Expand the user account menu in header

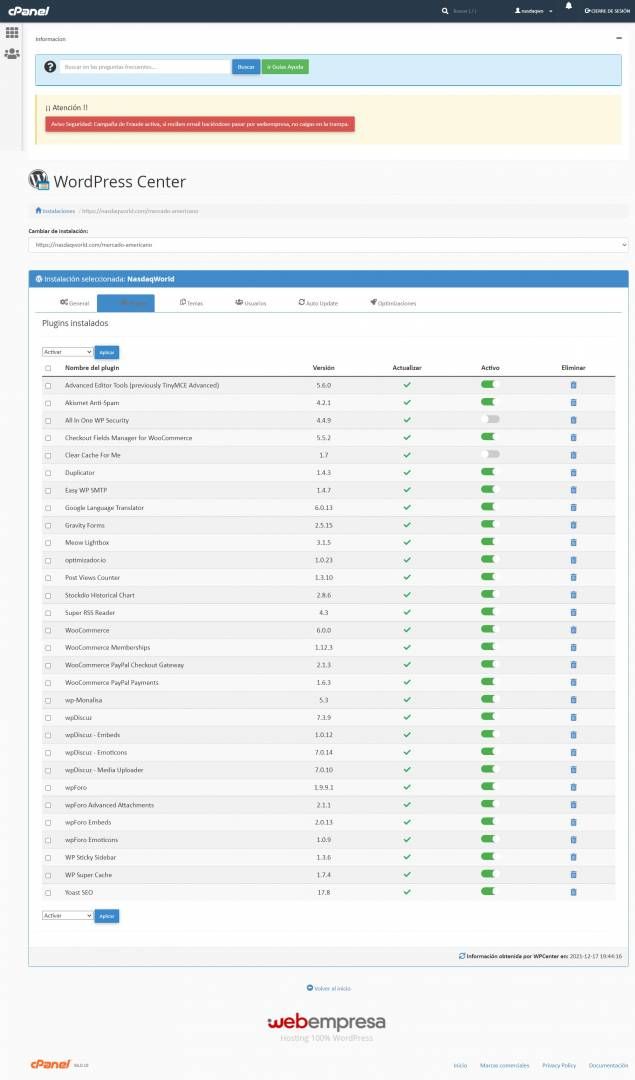[x=534, y=11]
